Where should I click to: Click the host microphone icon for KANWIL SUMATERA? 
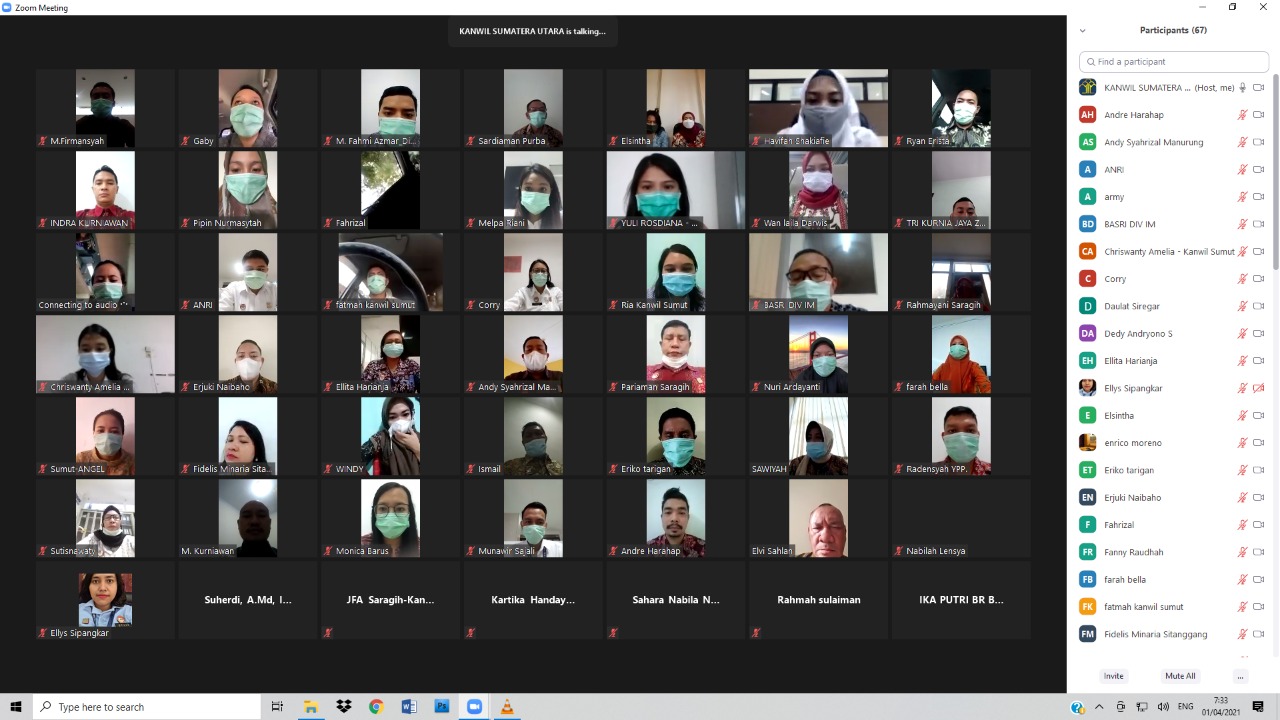coord(1242,87)
